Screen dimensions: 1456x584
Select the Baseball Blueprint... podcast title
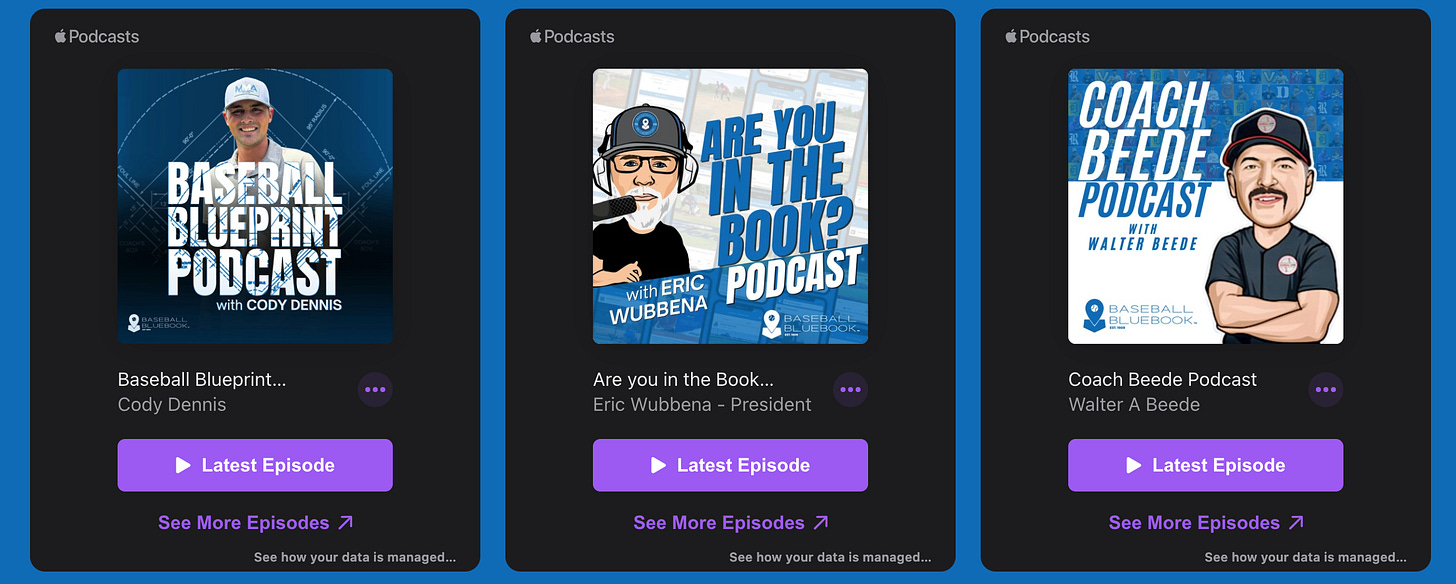(202, 380)
